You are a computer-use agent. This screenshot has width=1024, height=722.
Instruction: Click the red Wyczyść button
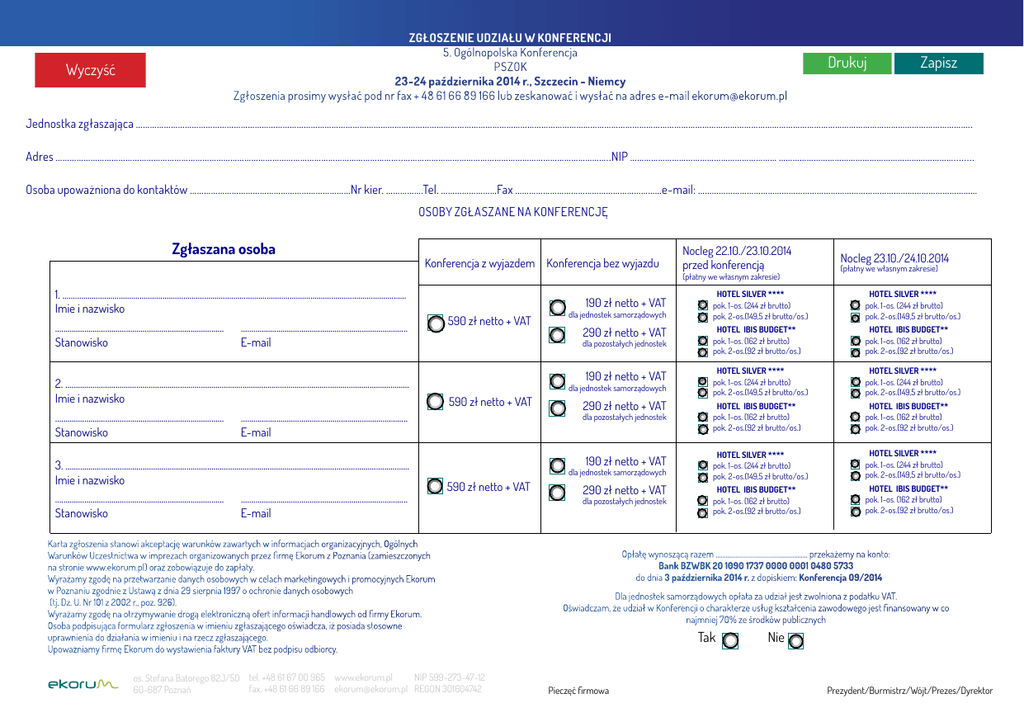tap(90, 70)
